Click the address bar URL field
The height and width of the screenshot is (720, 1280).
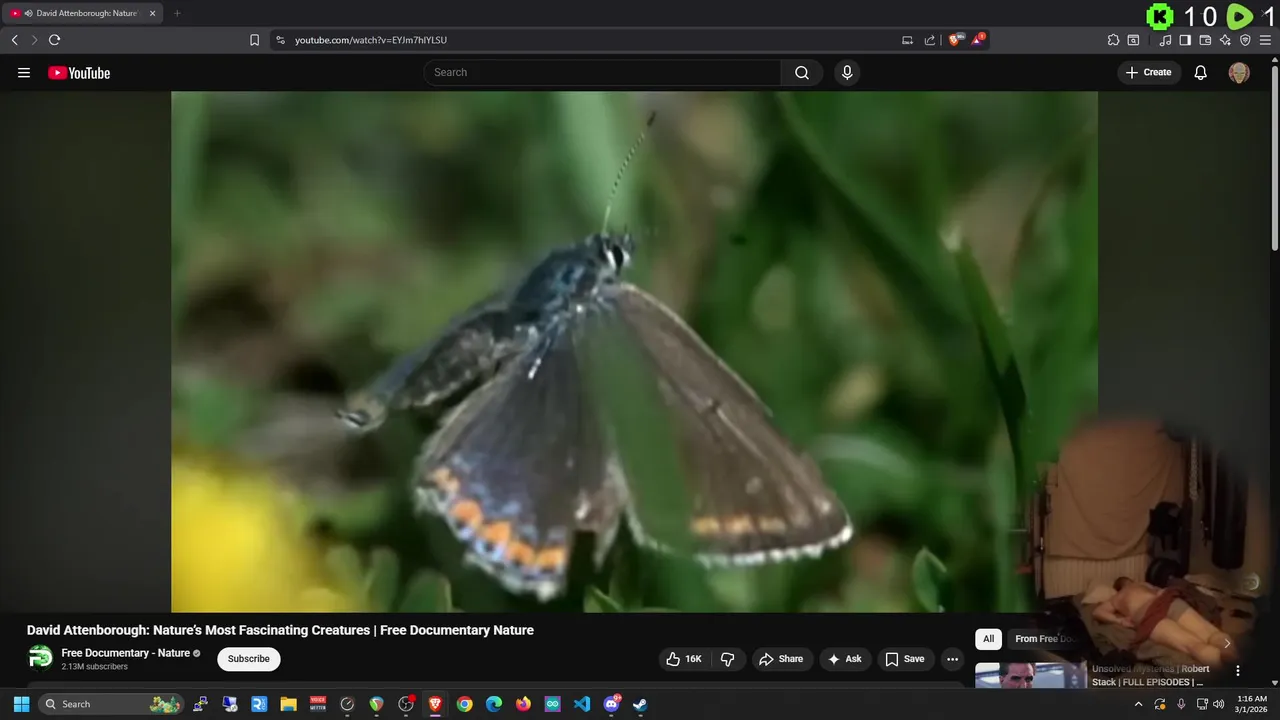coord(590,40)
